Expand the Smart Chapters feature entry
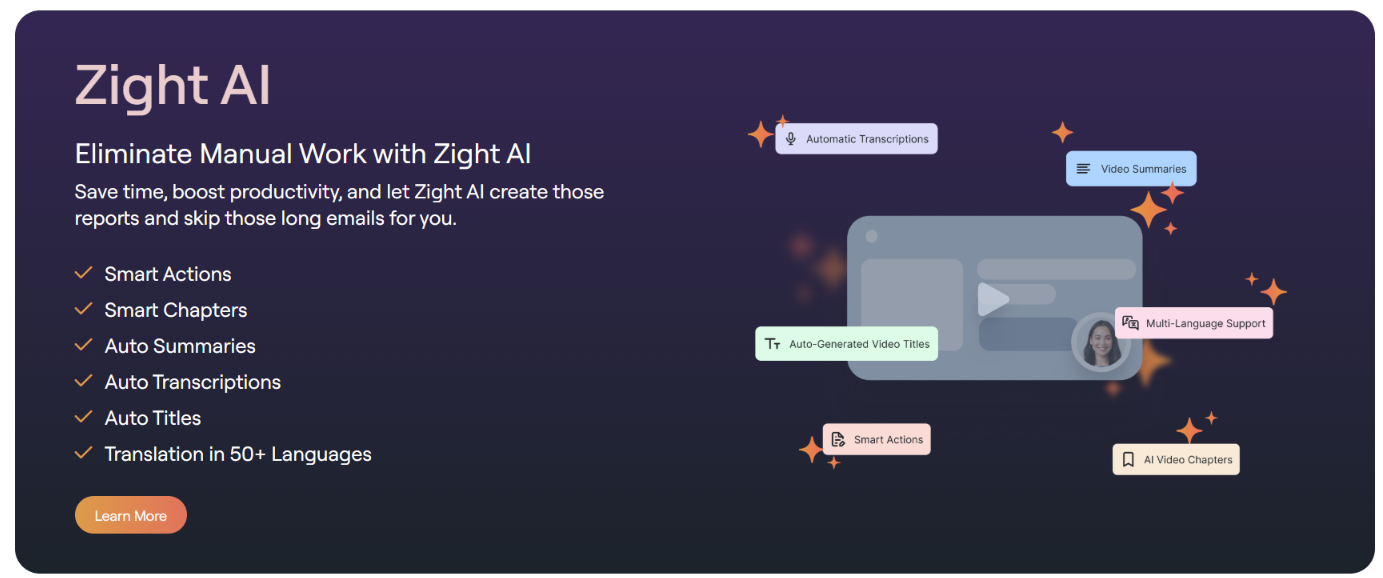The height and width of the screenshot is (578, 1383). point(175,310)
